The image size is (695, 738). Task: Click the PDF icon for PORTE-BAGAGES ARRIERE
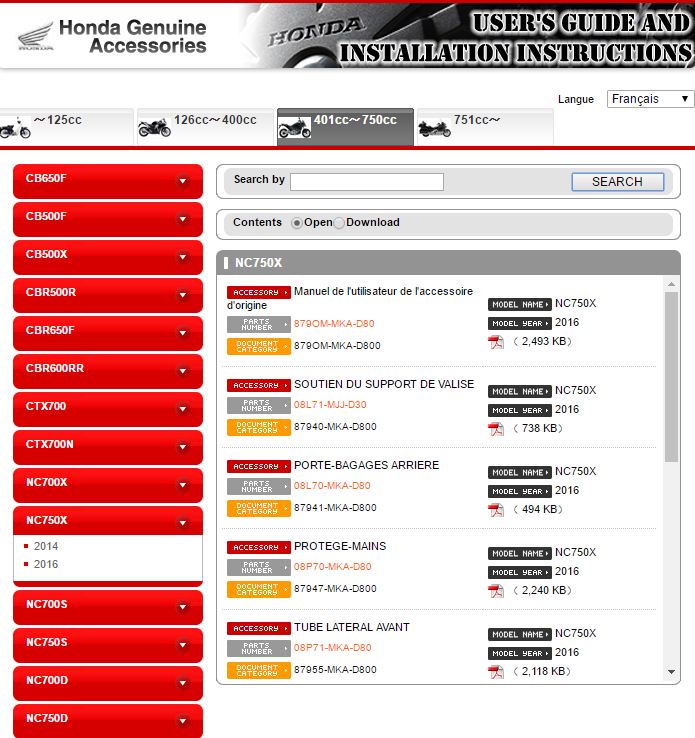point(495,510)
